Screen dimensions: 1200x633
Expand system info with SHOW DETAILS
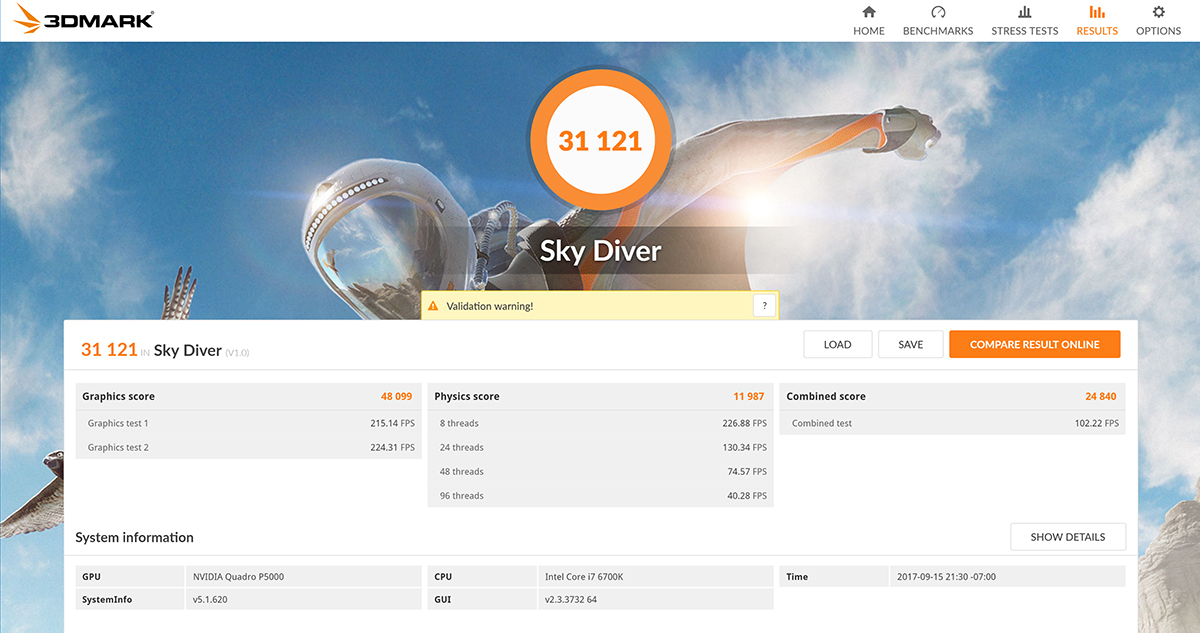pyautogui.click(x=1067, y=537)
